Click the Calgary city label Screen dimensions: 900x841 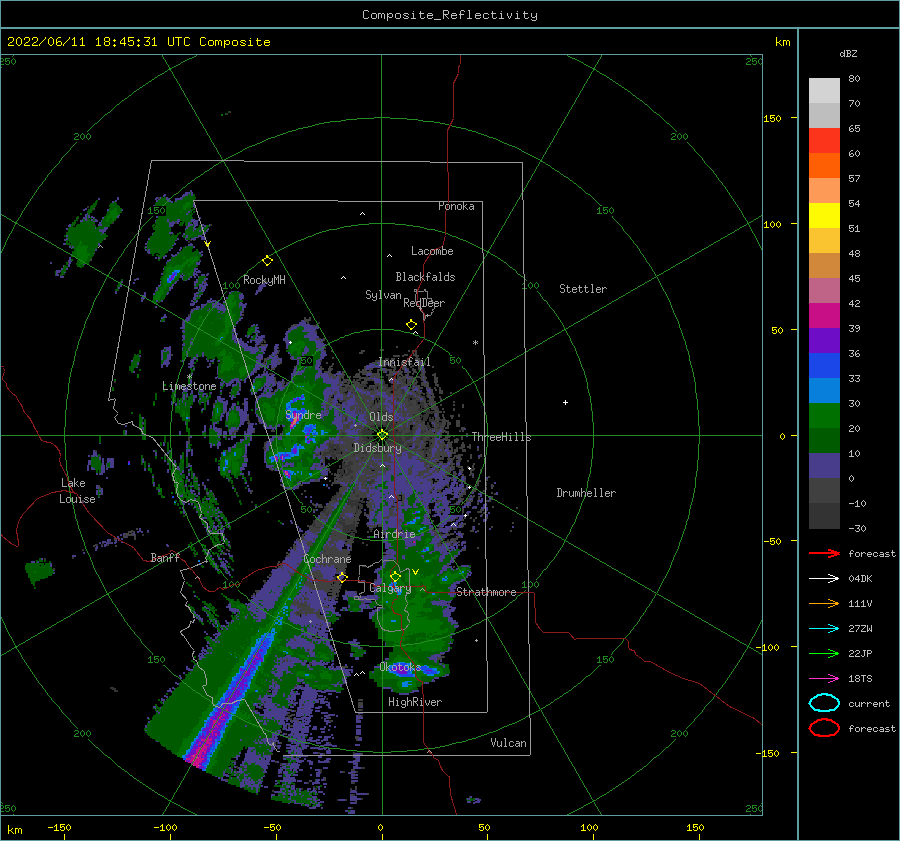click(x=390, y=588)
